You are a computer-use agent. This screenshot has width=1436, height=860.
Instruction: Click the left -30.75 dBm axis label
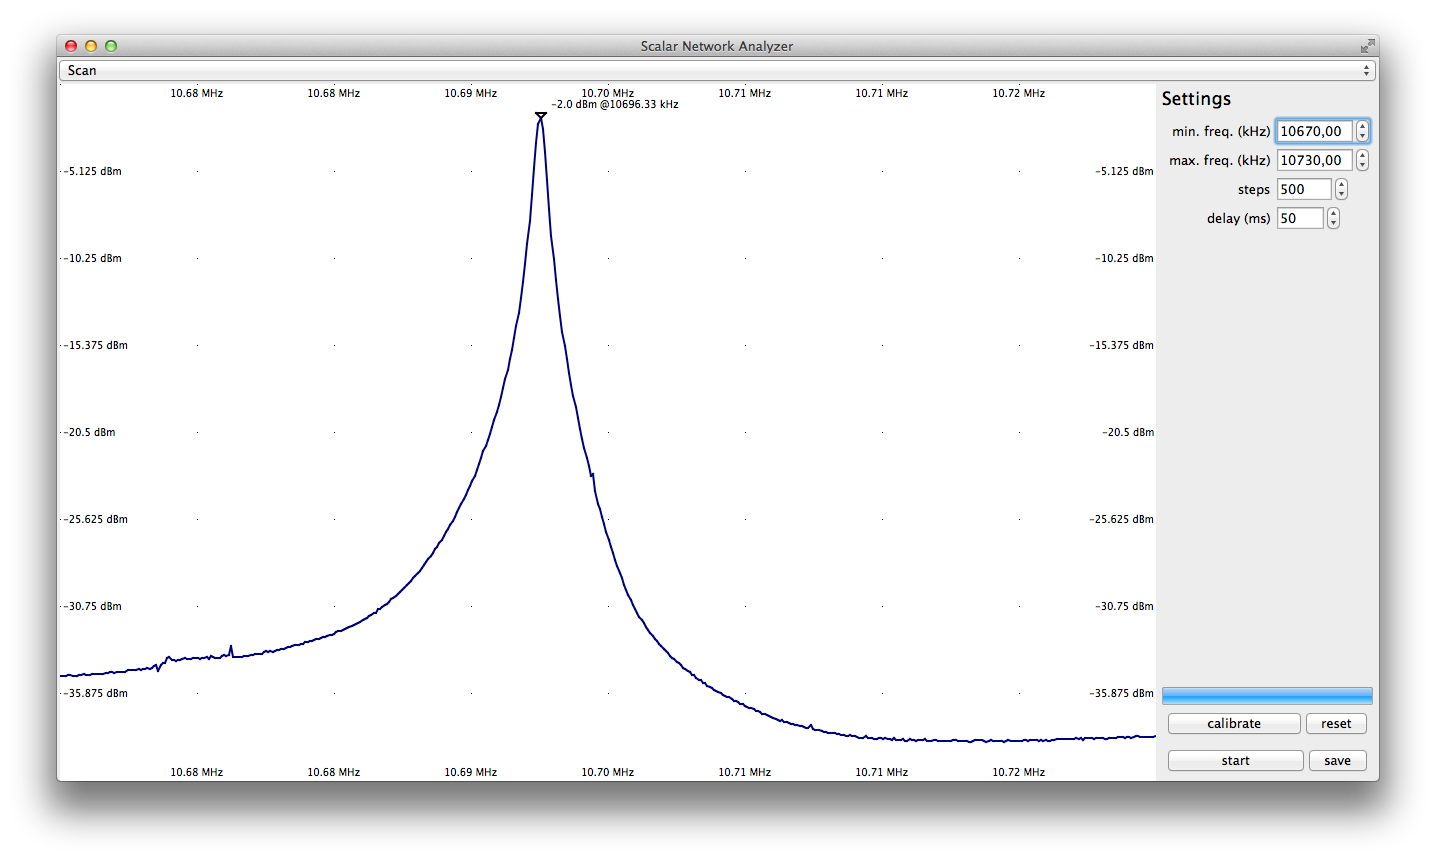(x=93, y=607)
